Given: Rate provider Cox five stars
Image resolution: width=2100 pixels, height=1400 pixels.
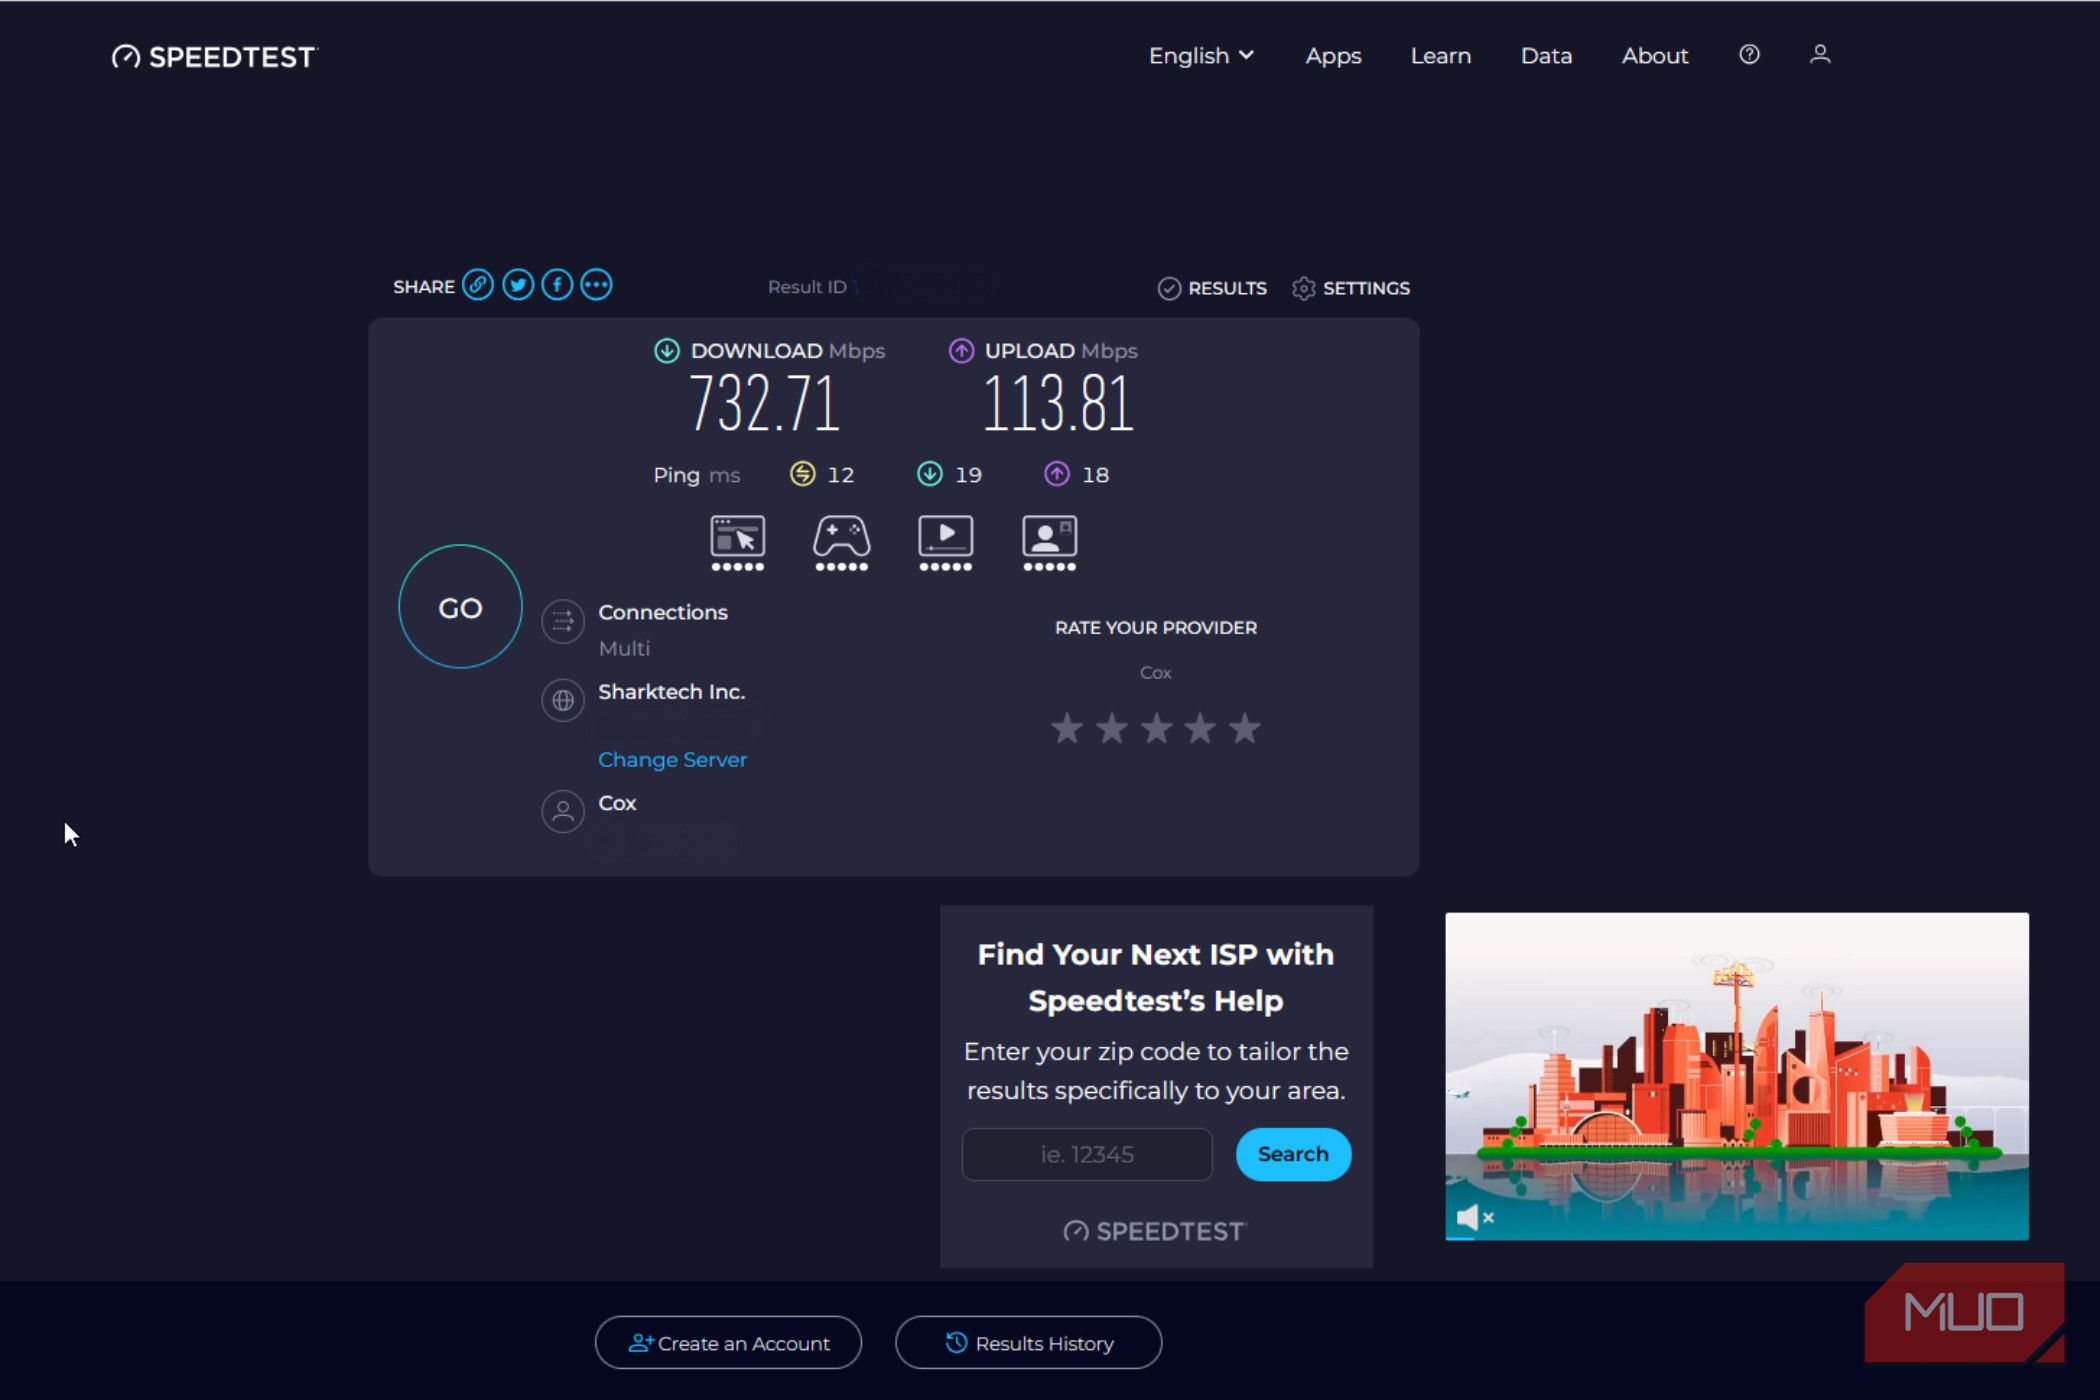Looking at the screenshot, I should click(x=1245, y=729).
